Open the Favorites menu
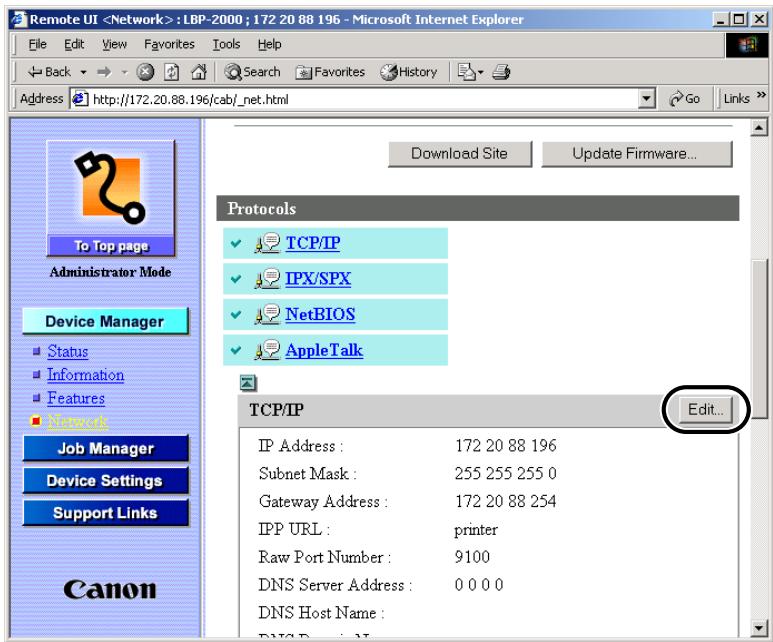 click(169, 44)
